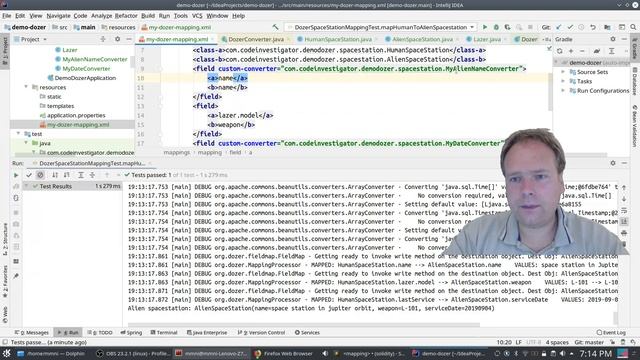Open the Refactor menu

pos(126,16)
